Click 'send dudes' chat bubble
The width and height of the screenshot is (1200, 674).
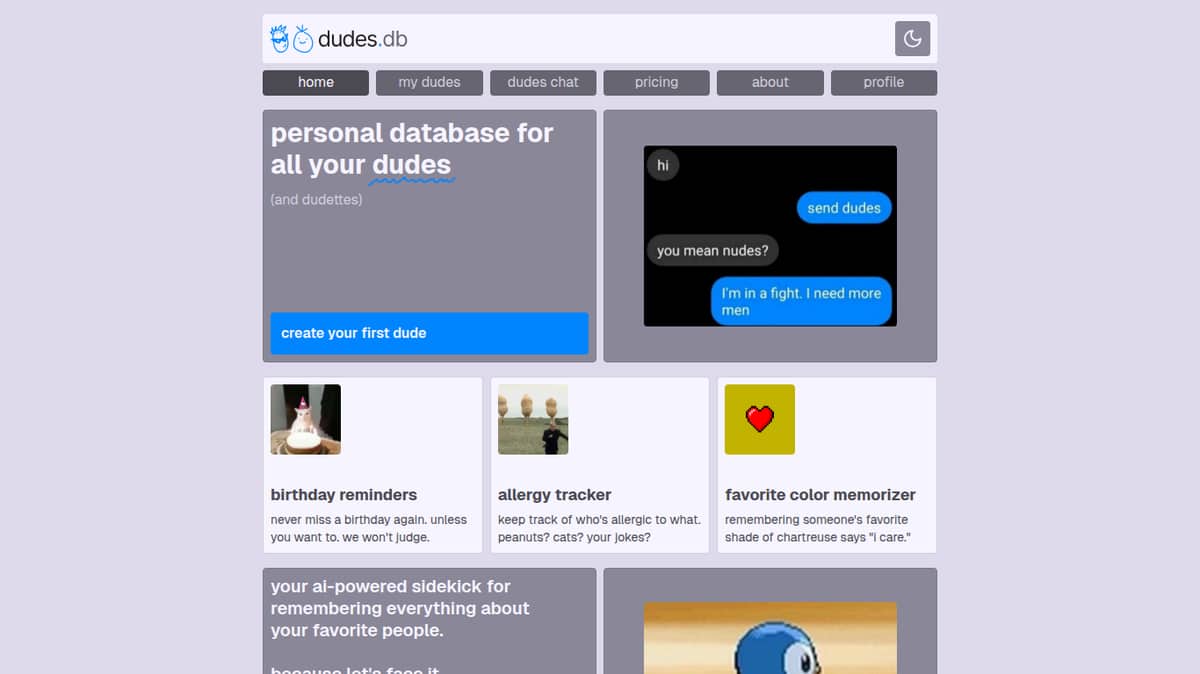(x=844, y=208)
